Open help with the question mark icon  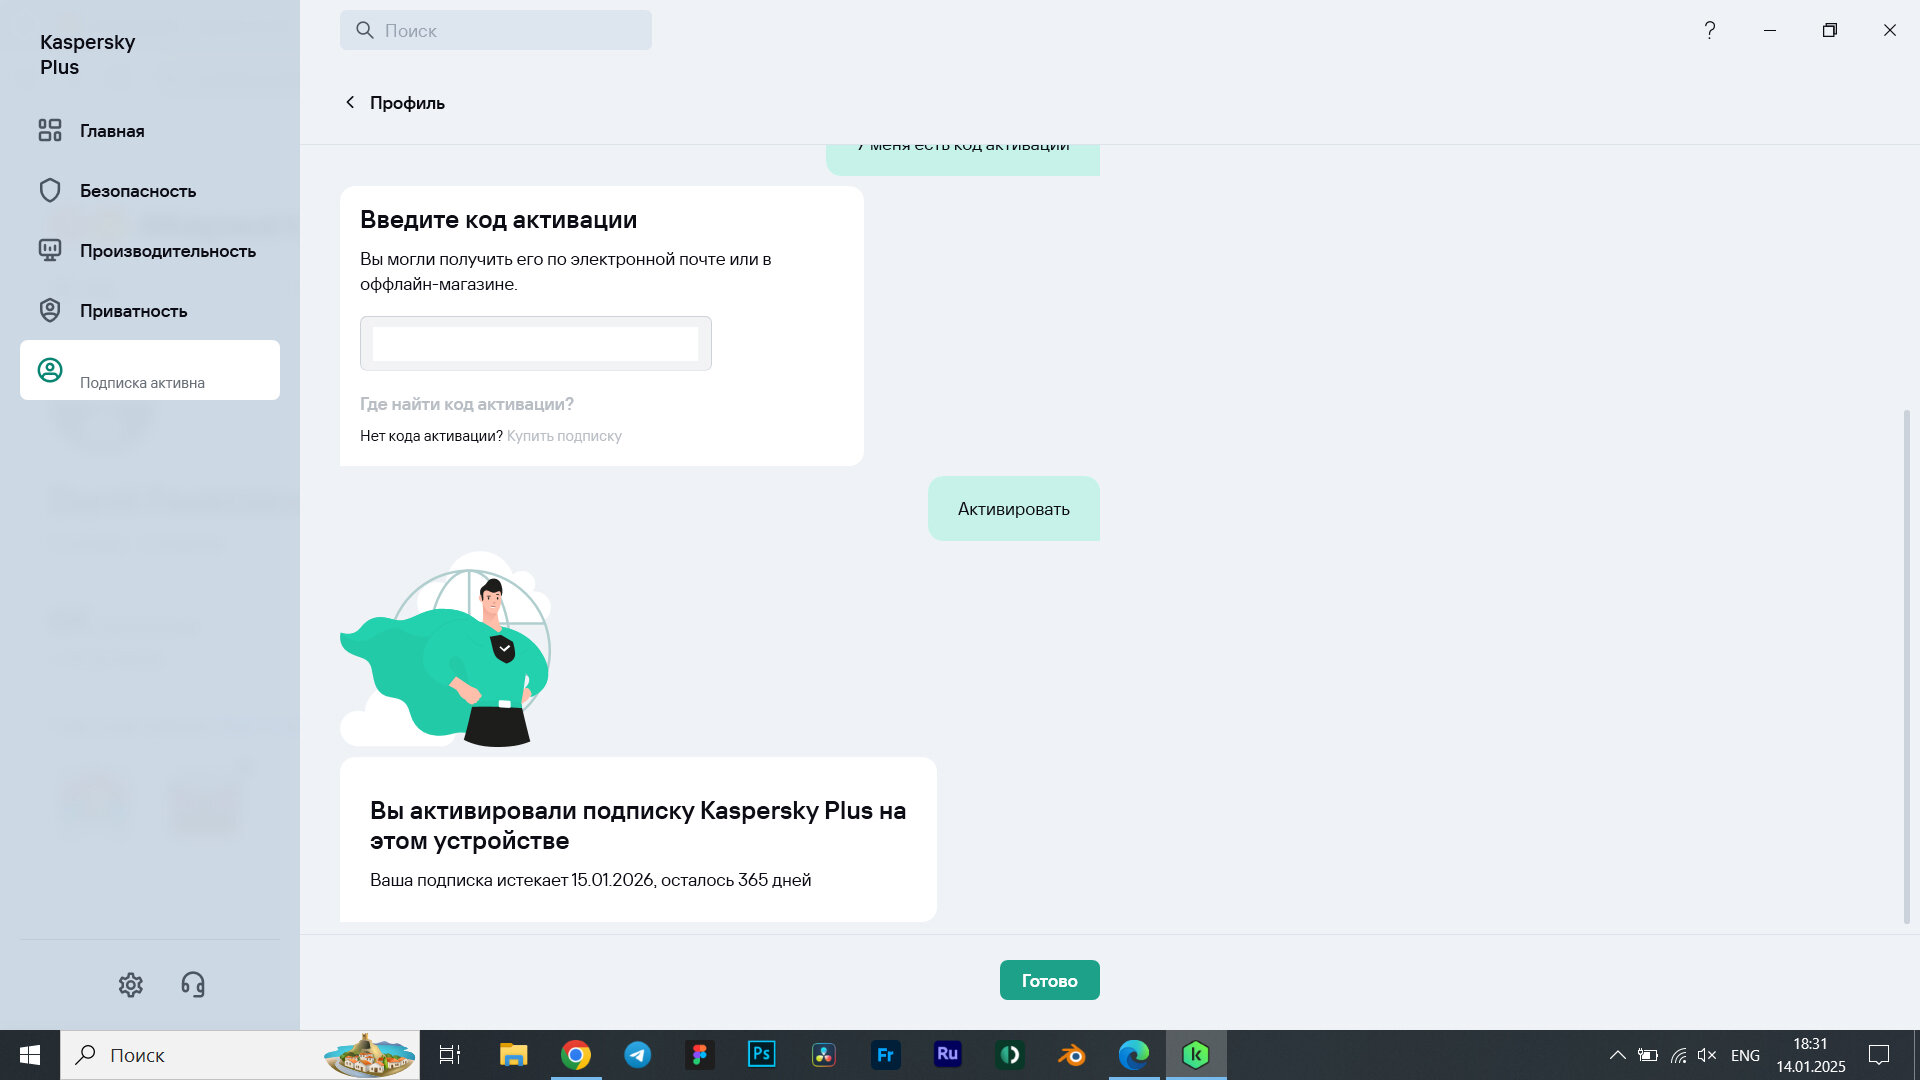tap(1710, 30)
